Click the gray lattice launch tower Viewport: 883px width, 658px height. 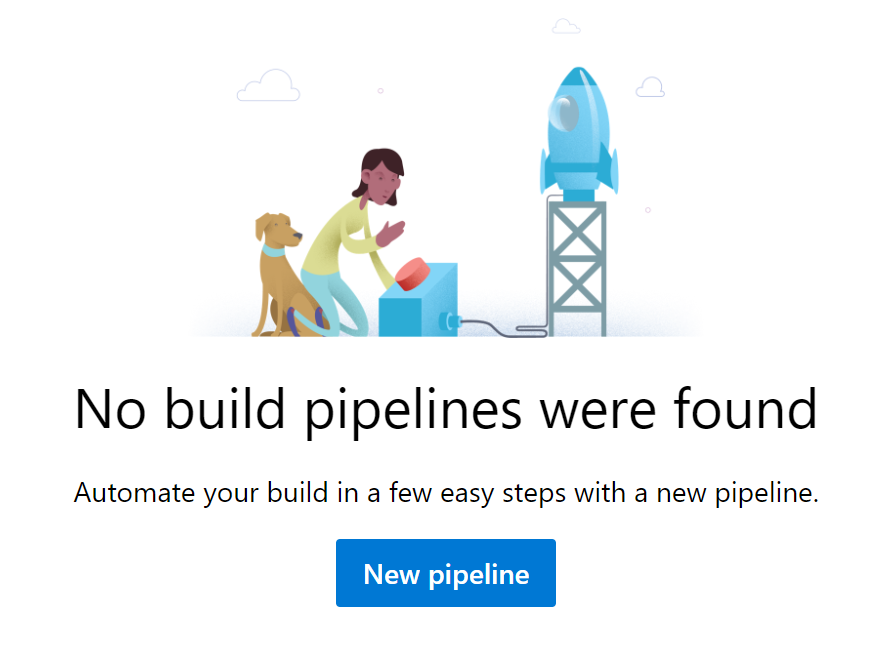tap(577, 268)
